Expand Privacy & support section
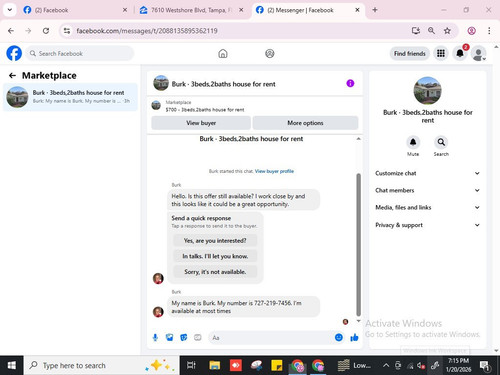 pyautogui.click(x=428, y=225)
